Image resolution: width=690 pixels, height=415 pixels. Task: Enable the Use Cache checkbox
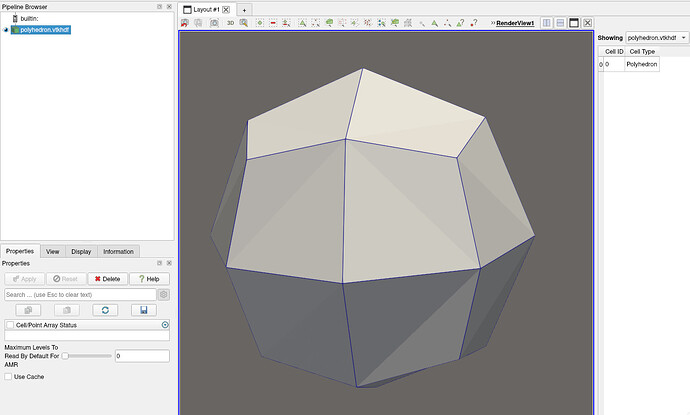[x=9, y=377]
